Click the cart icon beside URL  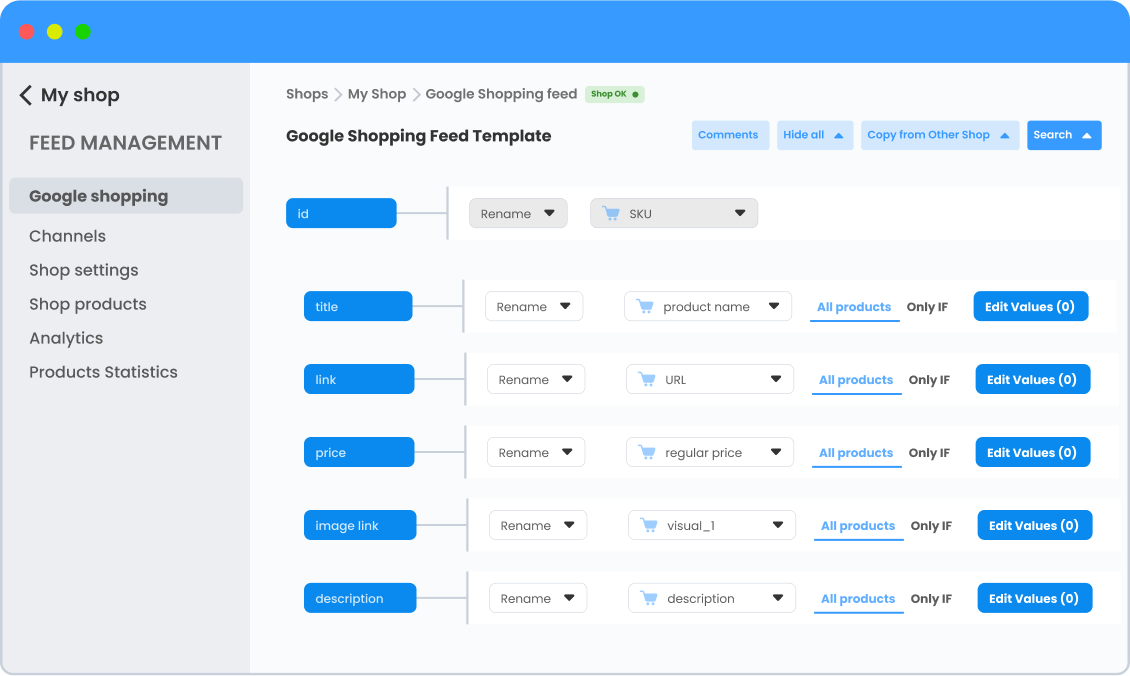[x=647, y=379]
